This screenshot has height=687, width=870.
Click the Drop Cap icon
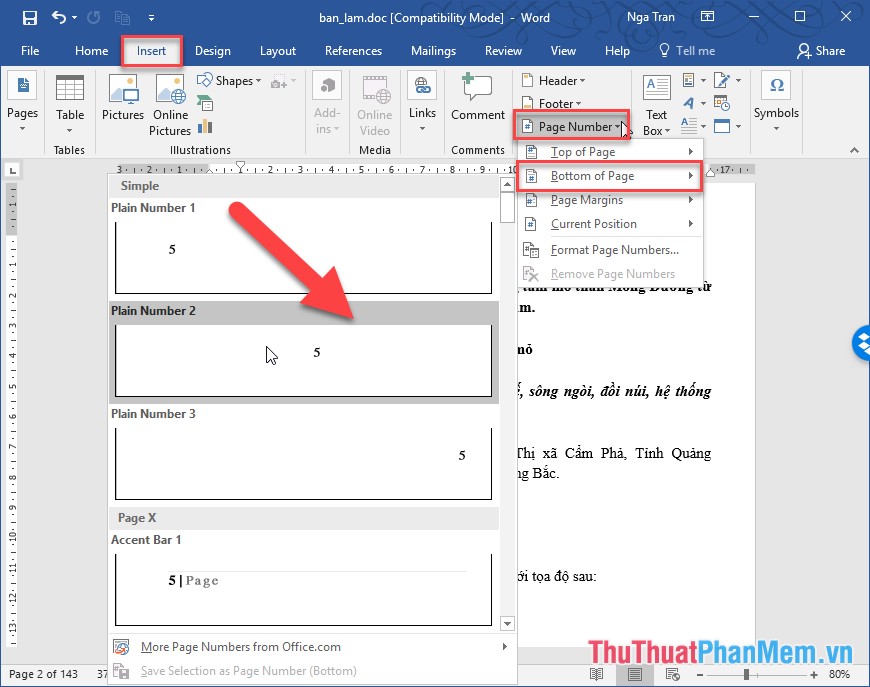(689, 126)
